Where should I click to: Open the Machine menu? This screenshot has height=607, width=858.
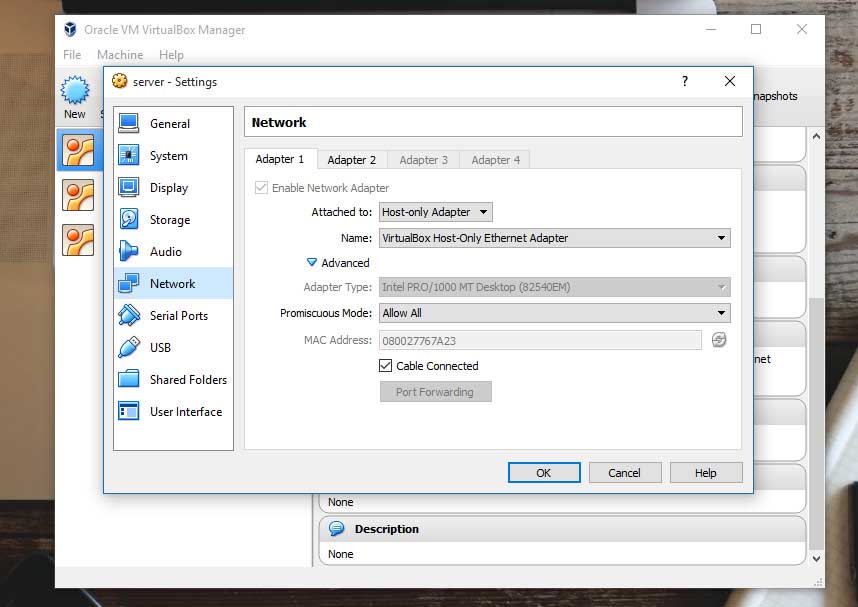coord(120,55)
